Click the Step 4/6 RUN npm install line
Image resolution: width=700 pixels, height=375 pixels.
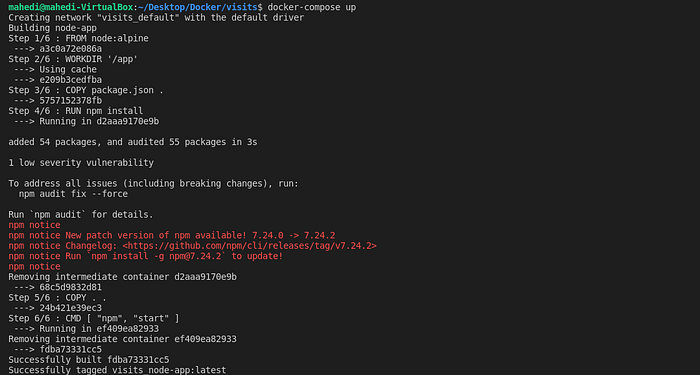tap(75, 111)
